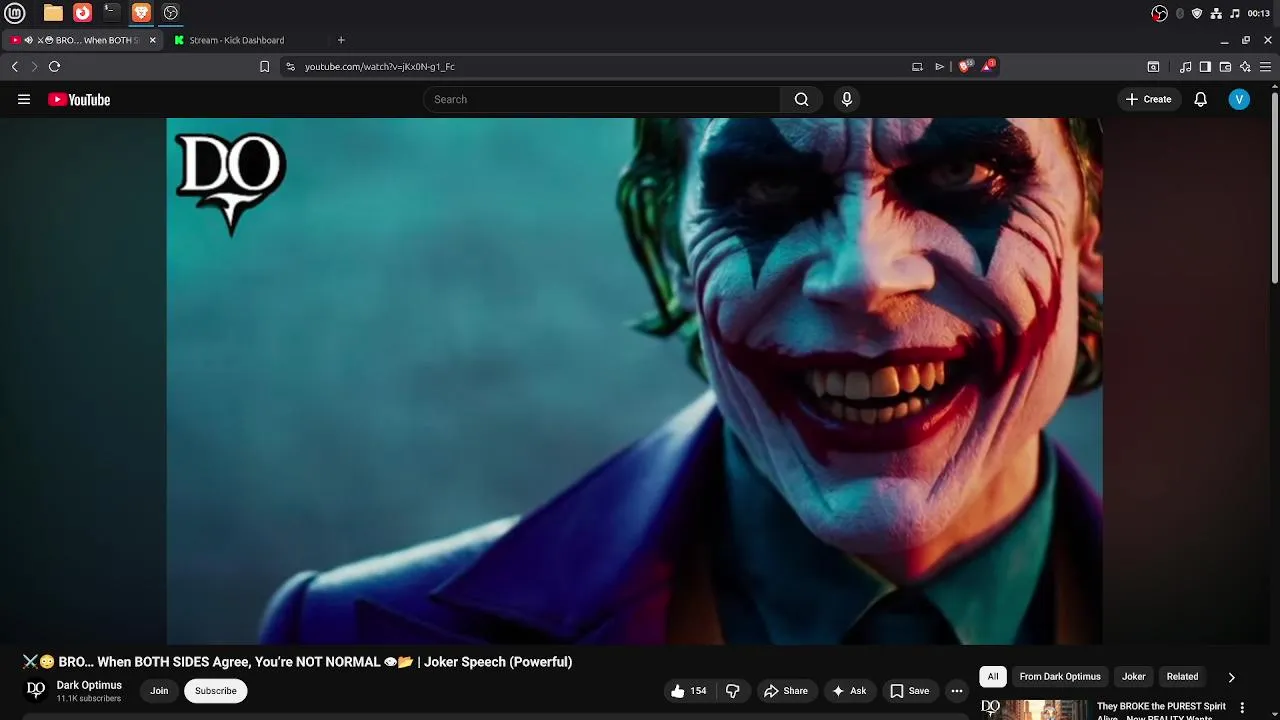Select the From Dark Optimus chip

tap(1060, 677)
